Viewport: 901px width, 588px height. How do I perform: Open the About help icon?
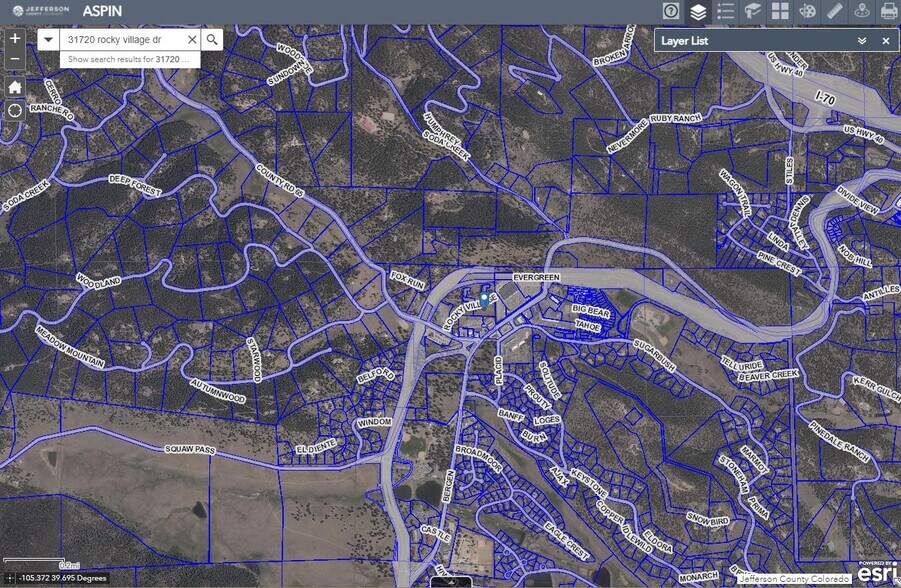click(x=670, y=11)
